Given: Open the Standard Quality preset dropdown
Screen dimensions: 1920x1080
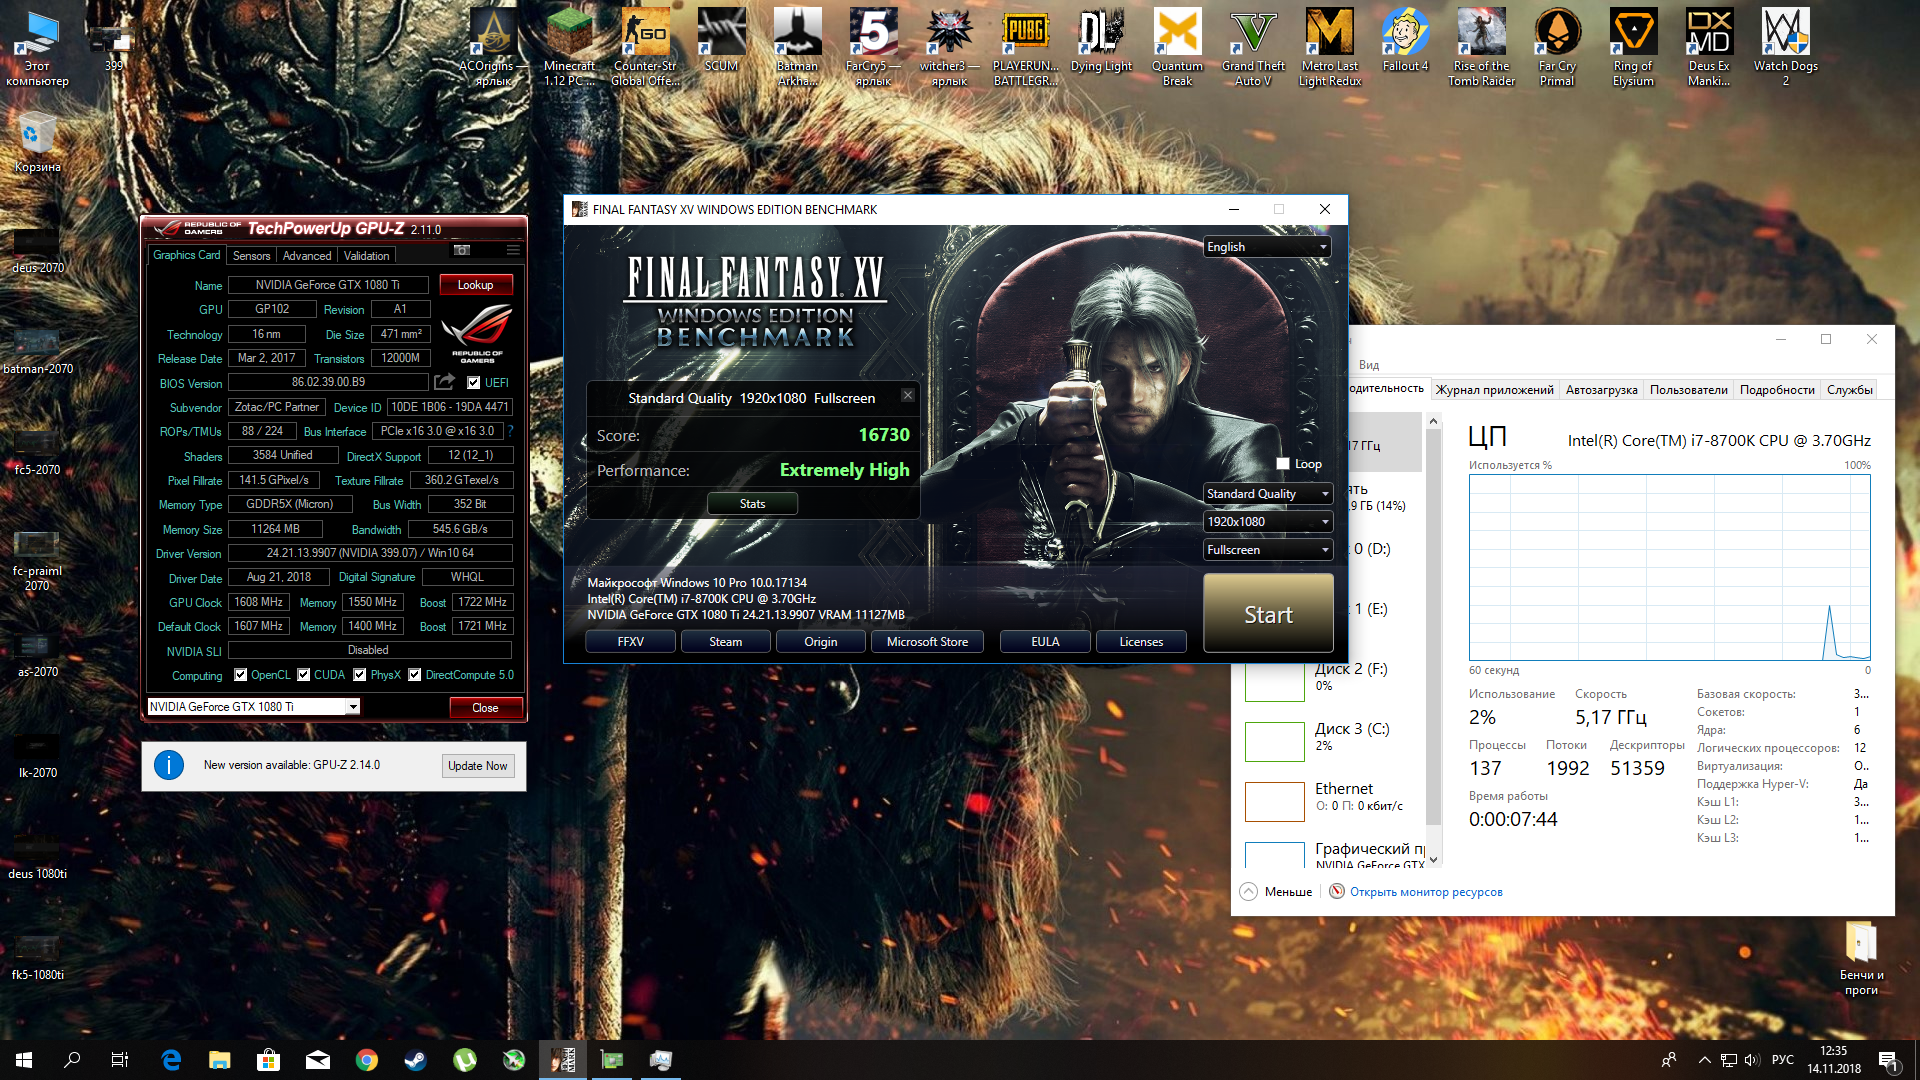Looking at the screenshot, I should click(1266, 494).
